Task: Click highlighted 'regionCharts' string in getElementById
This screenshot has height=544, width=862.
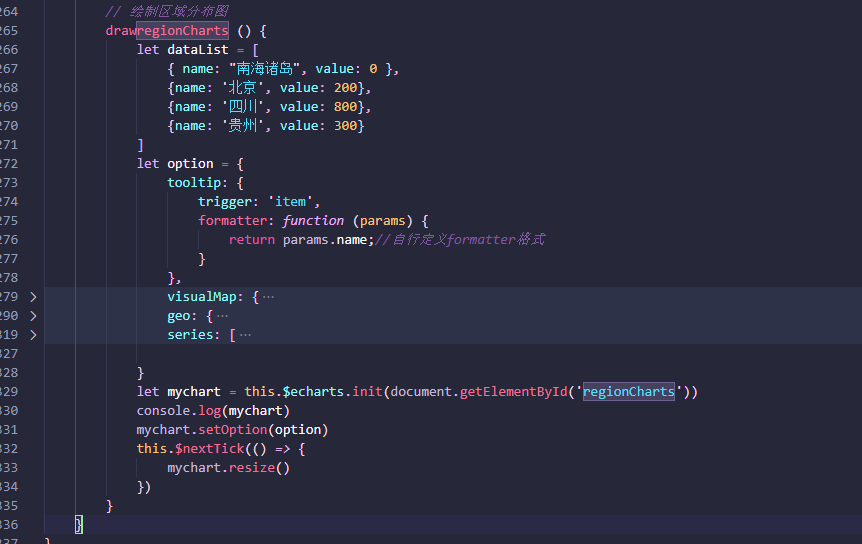Action: (x=628, y=392)
